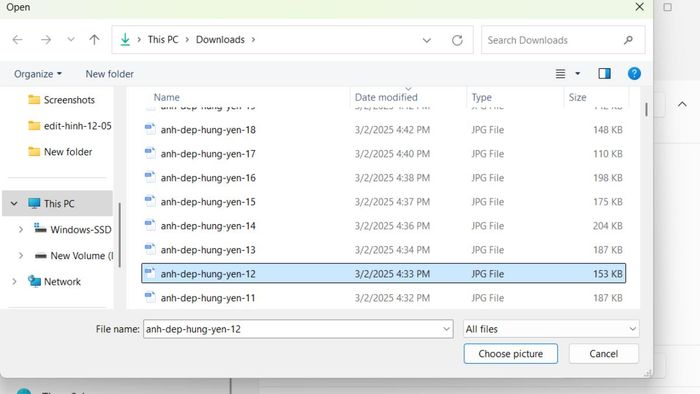Open the Organize menu
The width and height of the screenshot is (700, 394).
(x=38, y=74)
